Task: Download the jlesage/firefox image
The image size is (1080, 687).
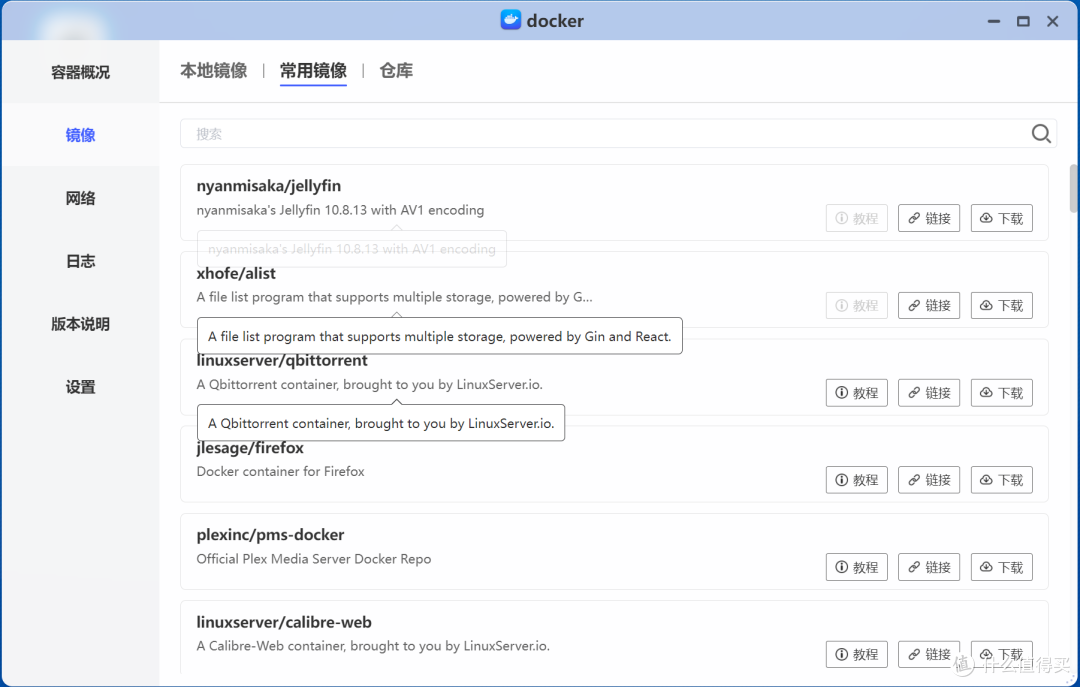Action: 1001,480
